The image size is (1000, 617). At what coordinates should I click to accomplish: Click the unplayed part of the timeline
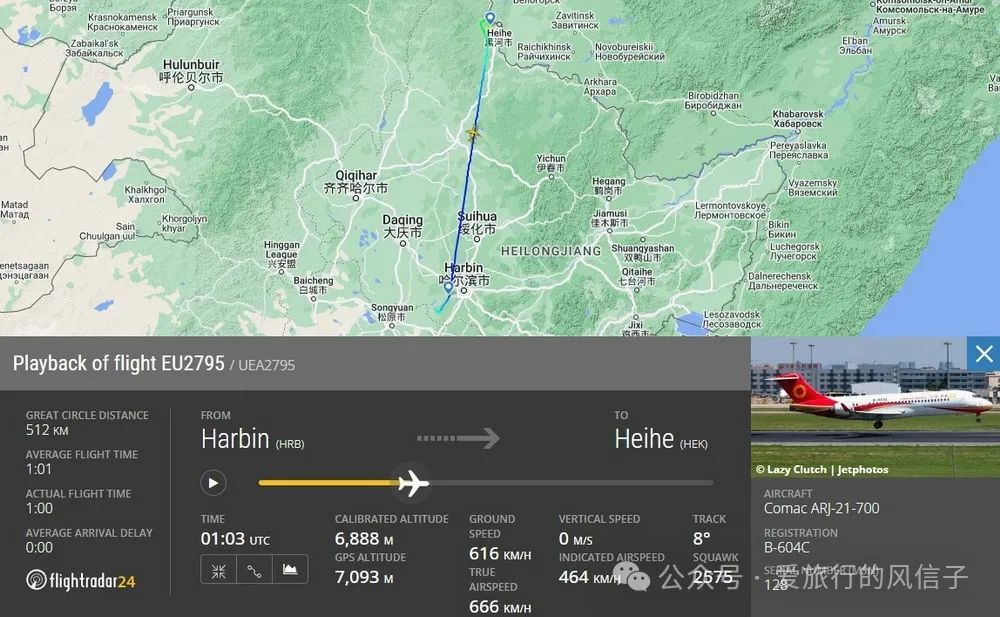click(571, 483)
